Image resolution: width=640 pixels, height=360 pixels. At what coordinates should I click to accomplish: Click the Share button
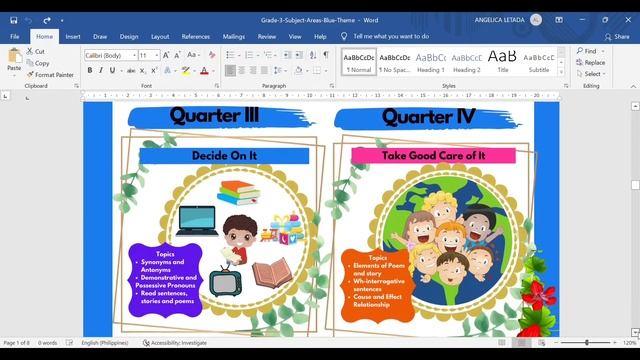coord(617,36)
